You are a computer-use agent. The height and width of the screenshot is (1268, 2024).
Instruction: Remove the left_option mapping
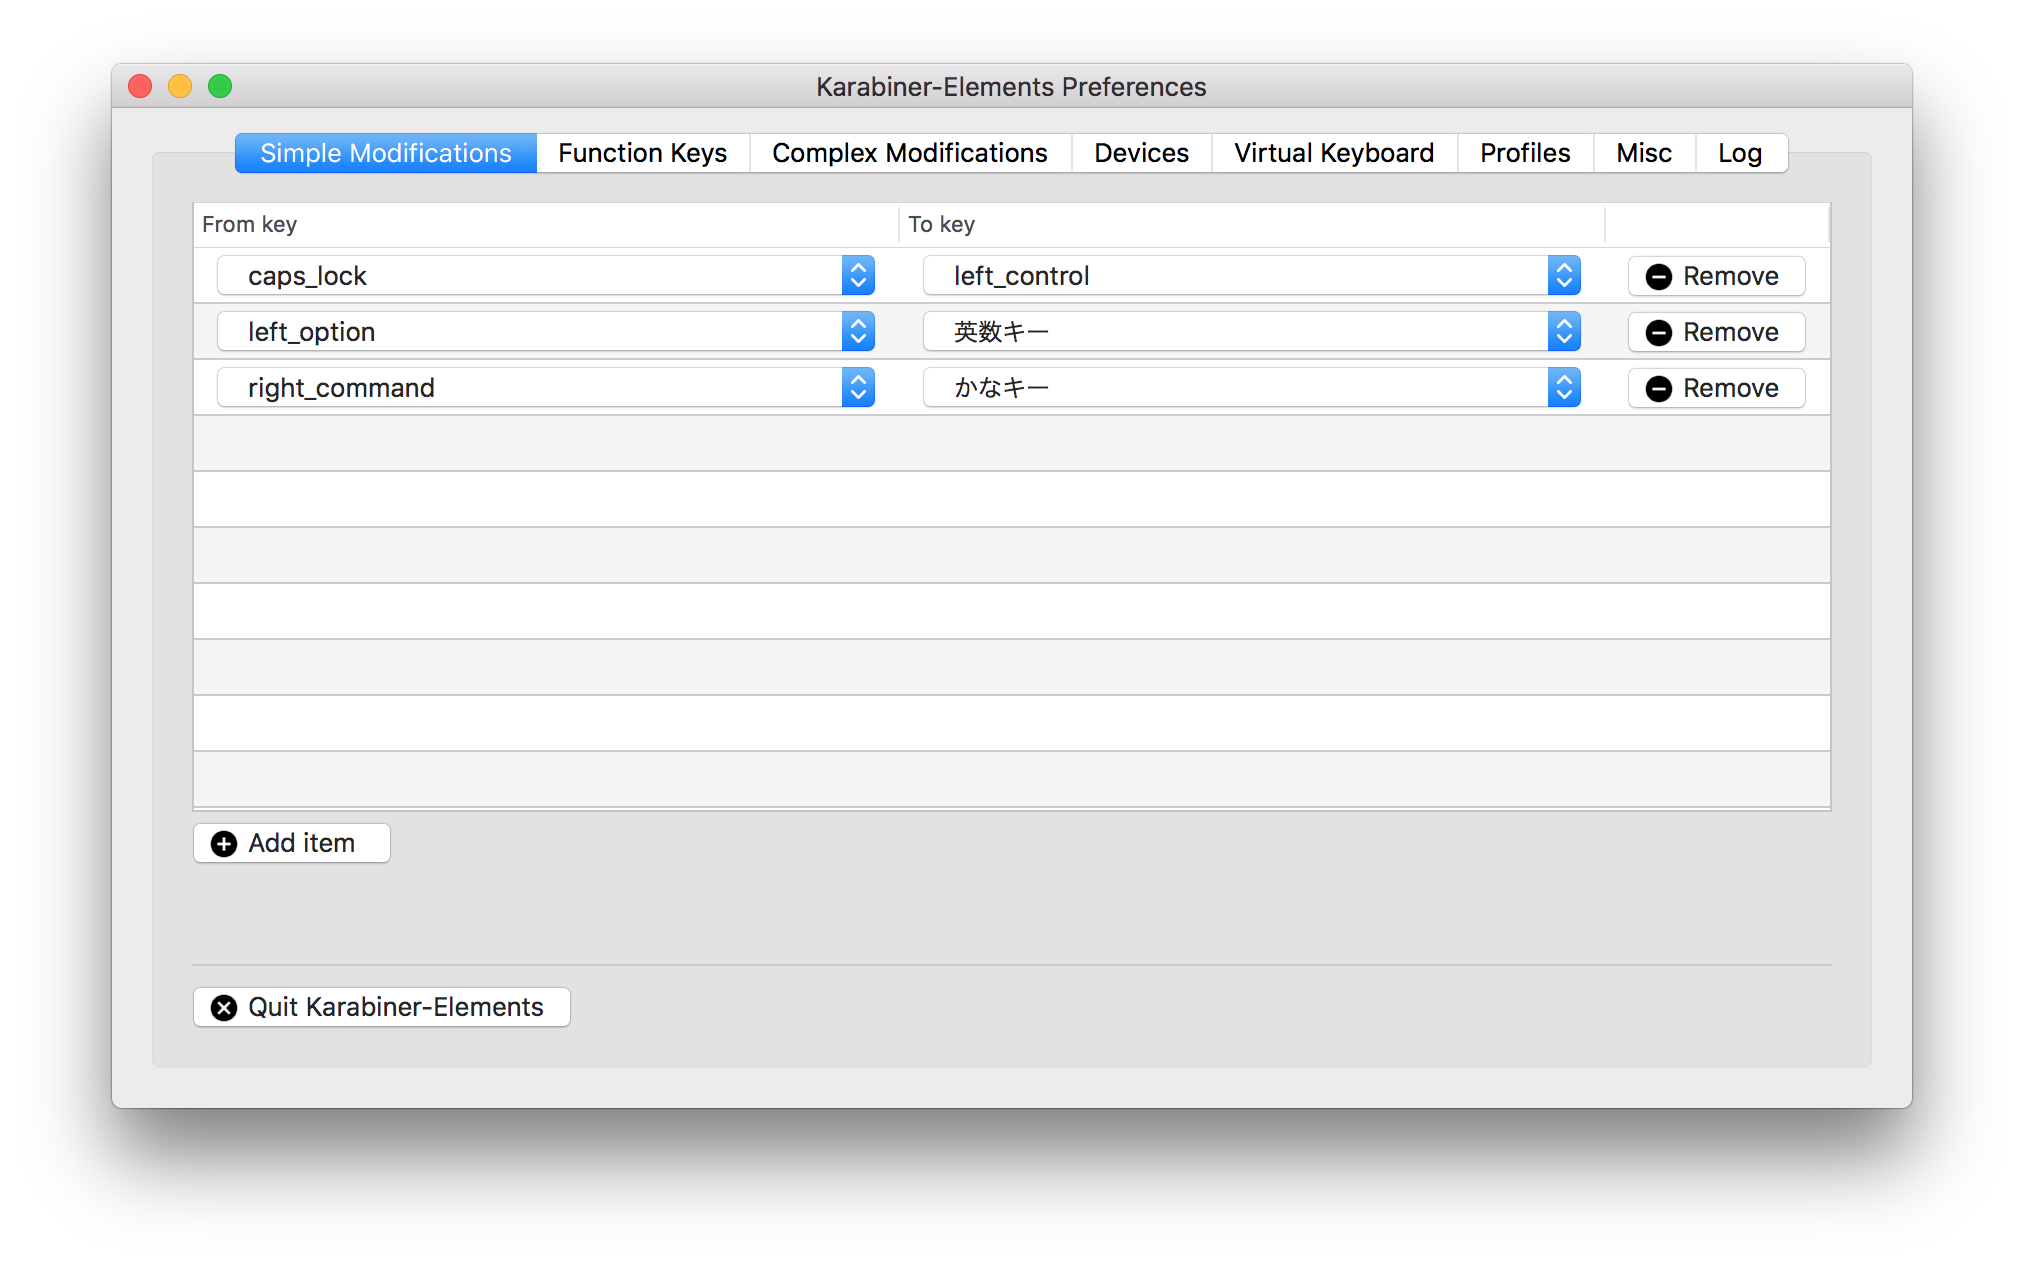(x=1716, y=332)
